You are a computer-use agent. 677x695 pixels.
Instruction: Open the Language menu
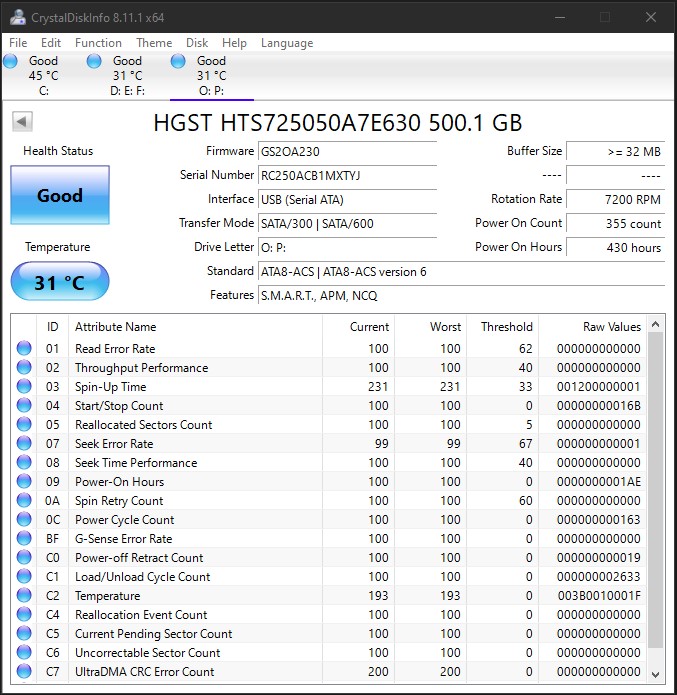coord(287,43)
